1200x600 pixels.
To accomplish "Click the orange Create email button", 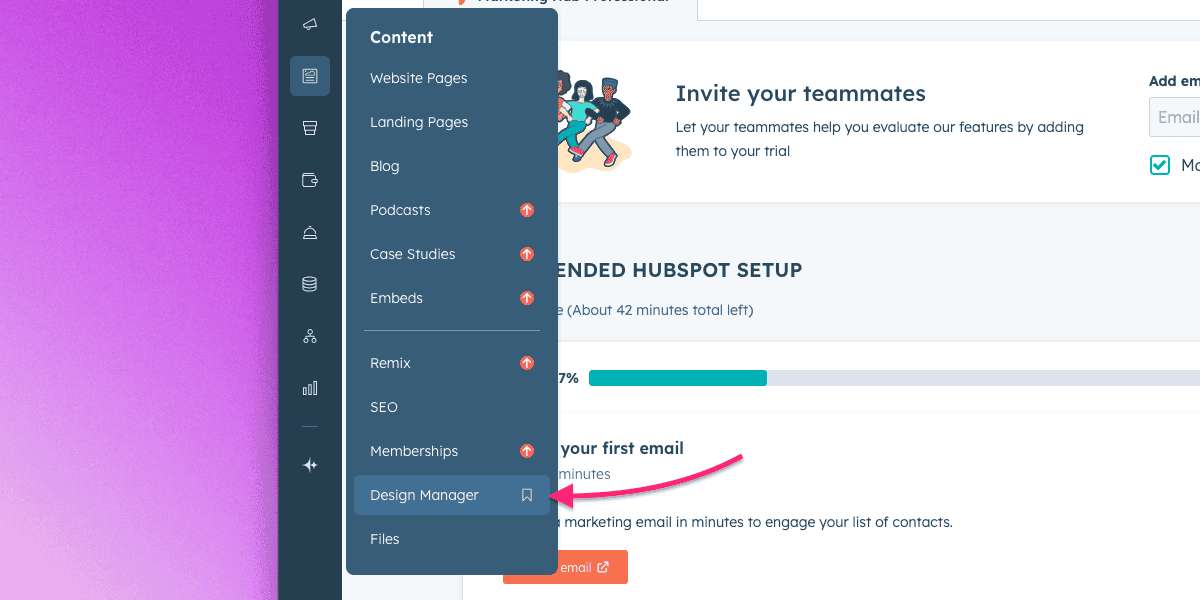I will click(x=566, y=567).
